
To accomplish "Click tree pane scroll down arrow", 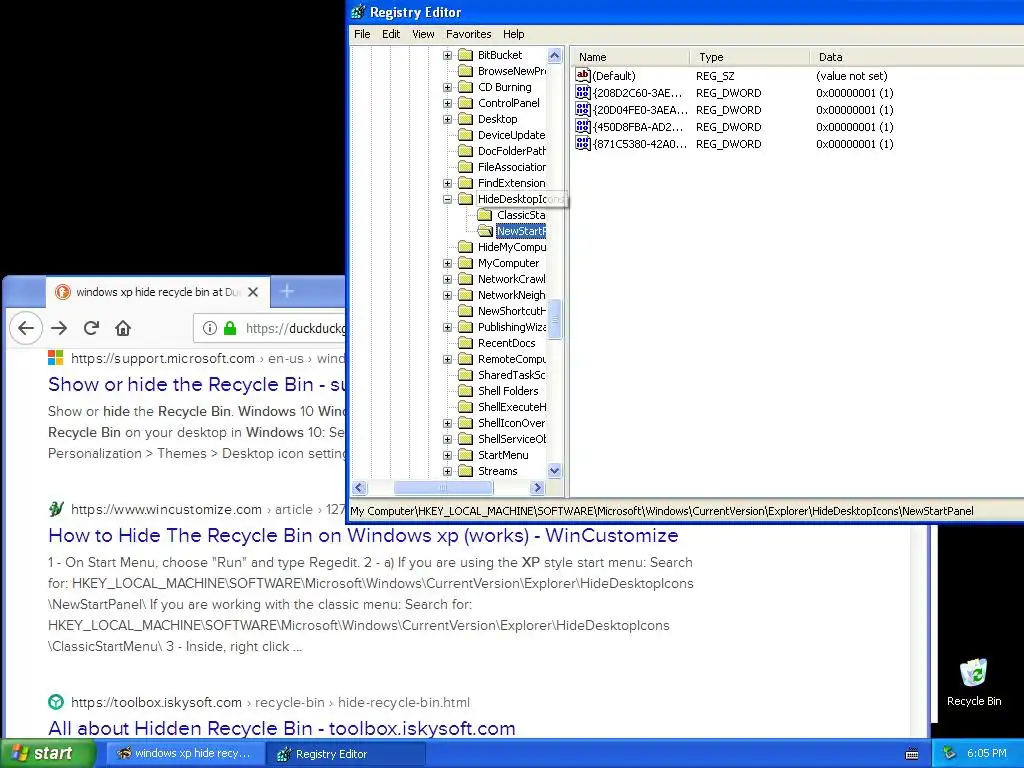I will point(554,471).
